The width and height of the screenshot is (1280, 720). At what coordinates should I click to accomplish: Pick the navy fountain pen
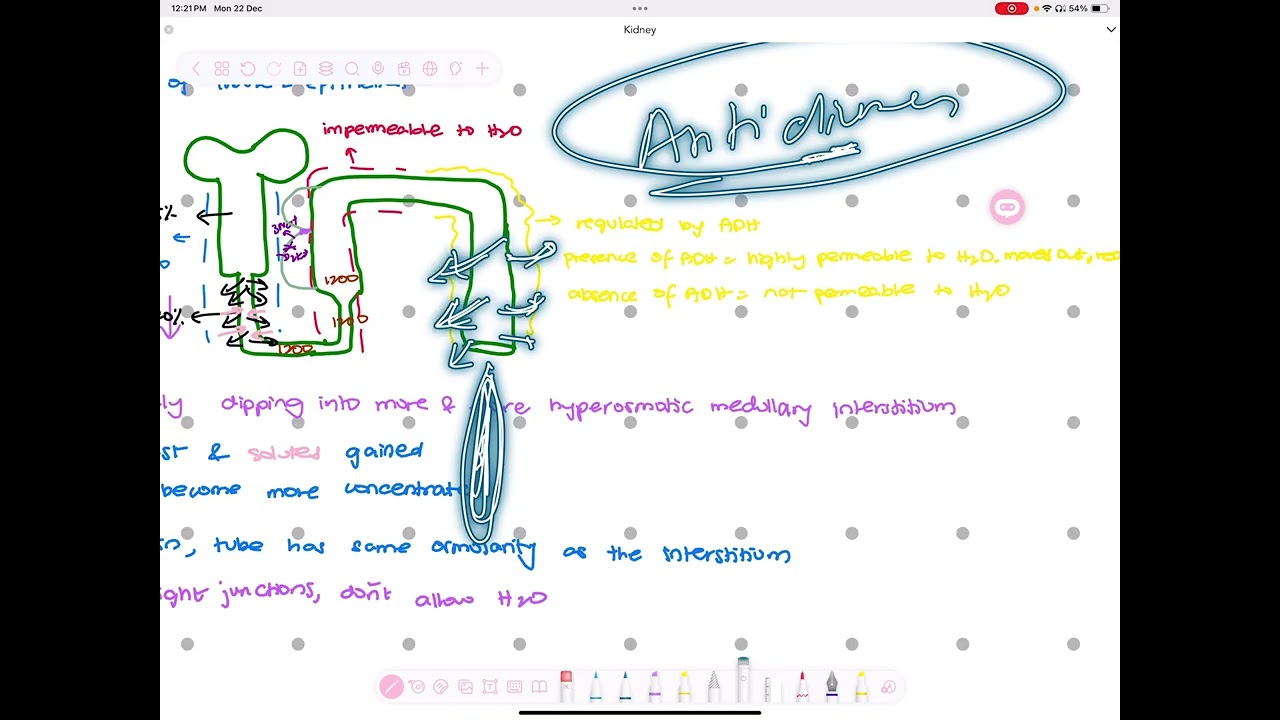pos(832,686)
